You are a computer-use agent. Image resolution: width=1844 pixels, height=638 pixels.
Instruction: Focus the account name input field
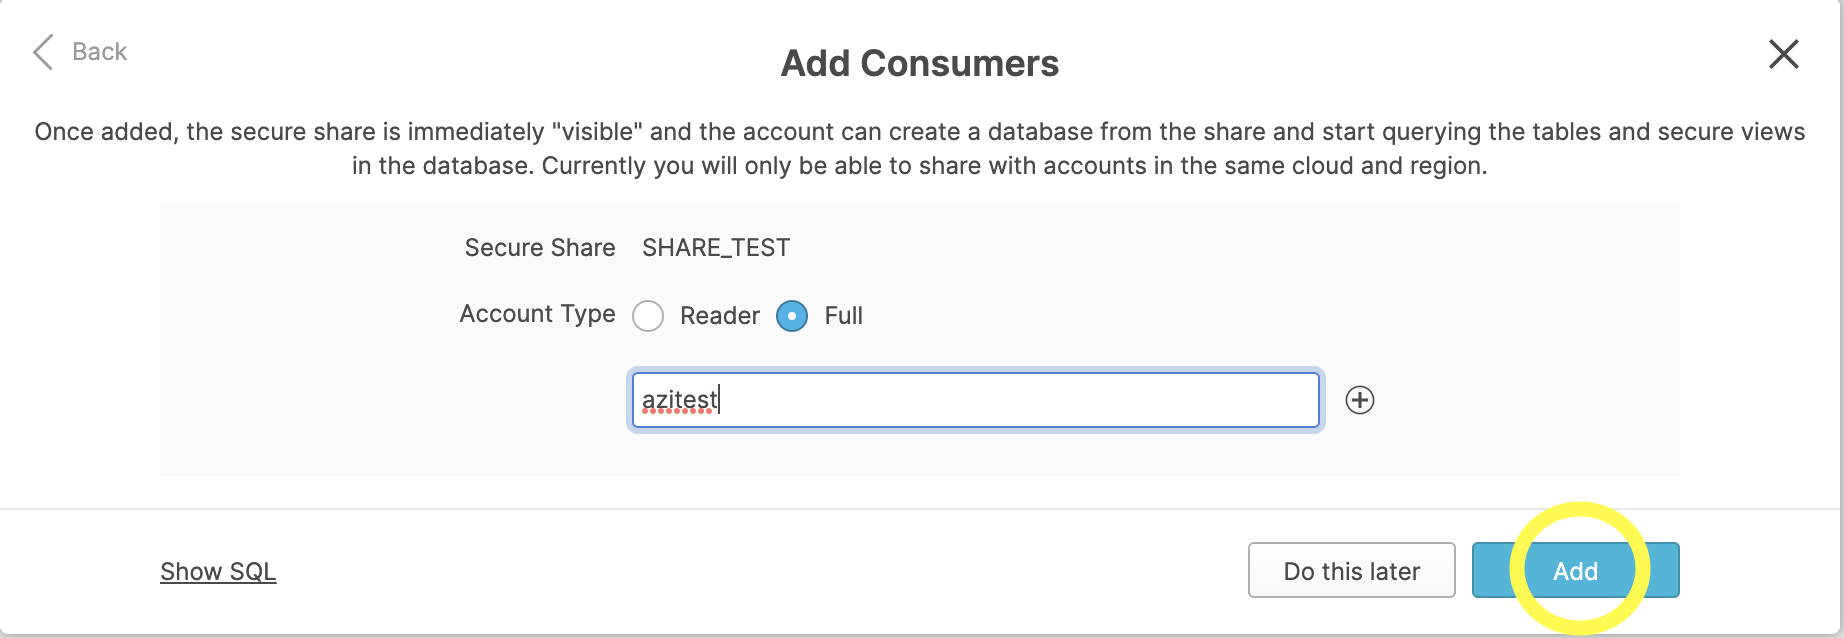1000,400
